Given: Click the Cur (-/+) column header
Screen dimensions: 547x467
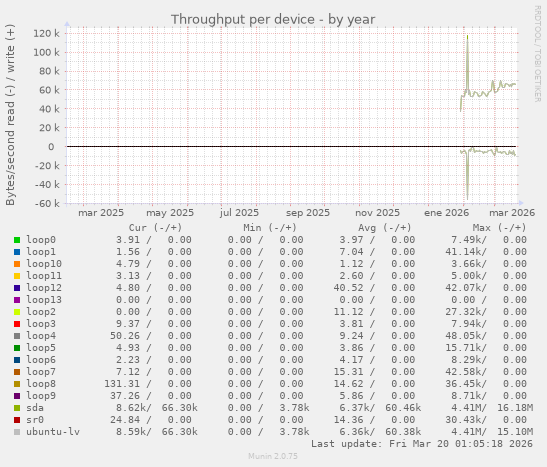Looking at the screenshot, I should click(155, 228).
